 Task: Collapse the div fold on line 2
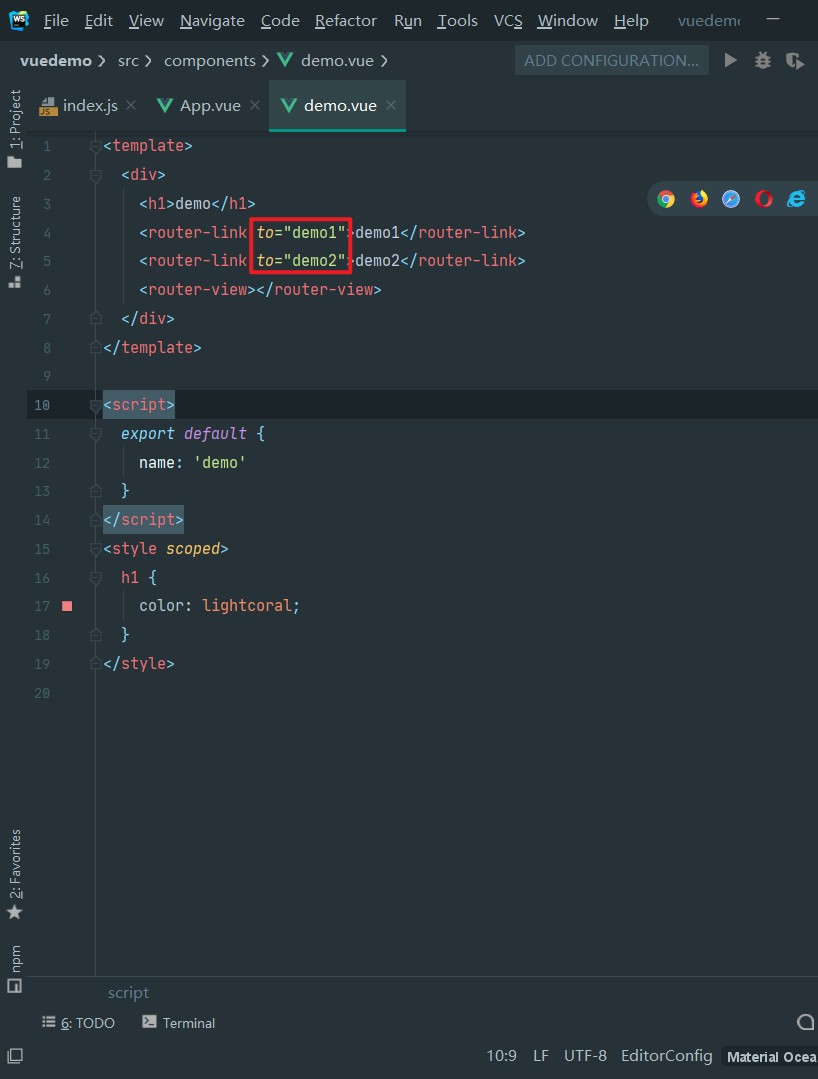(96, 175)
